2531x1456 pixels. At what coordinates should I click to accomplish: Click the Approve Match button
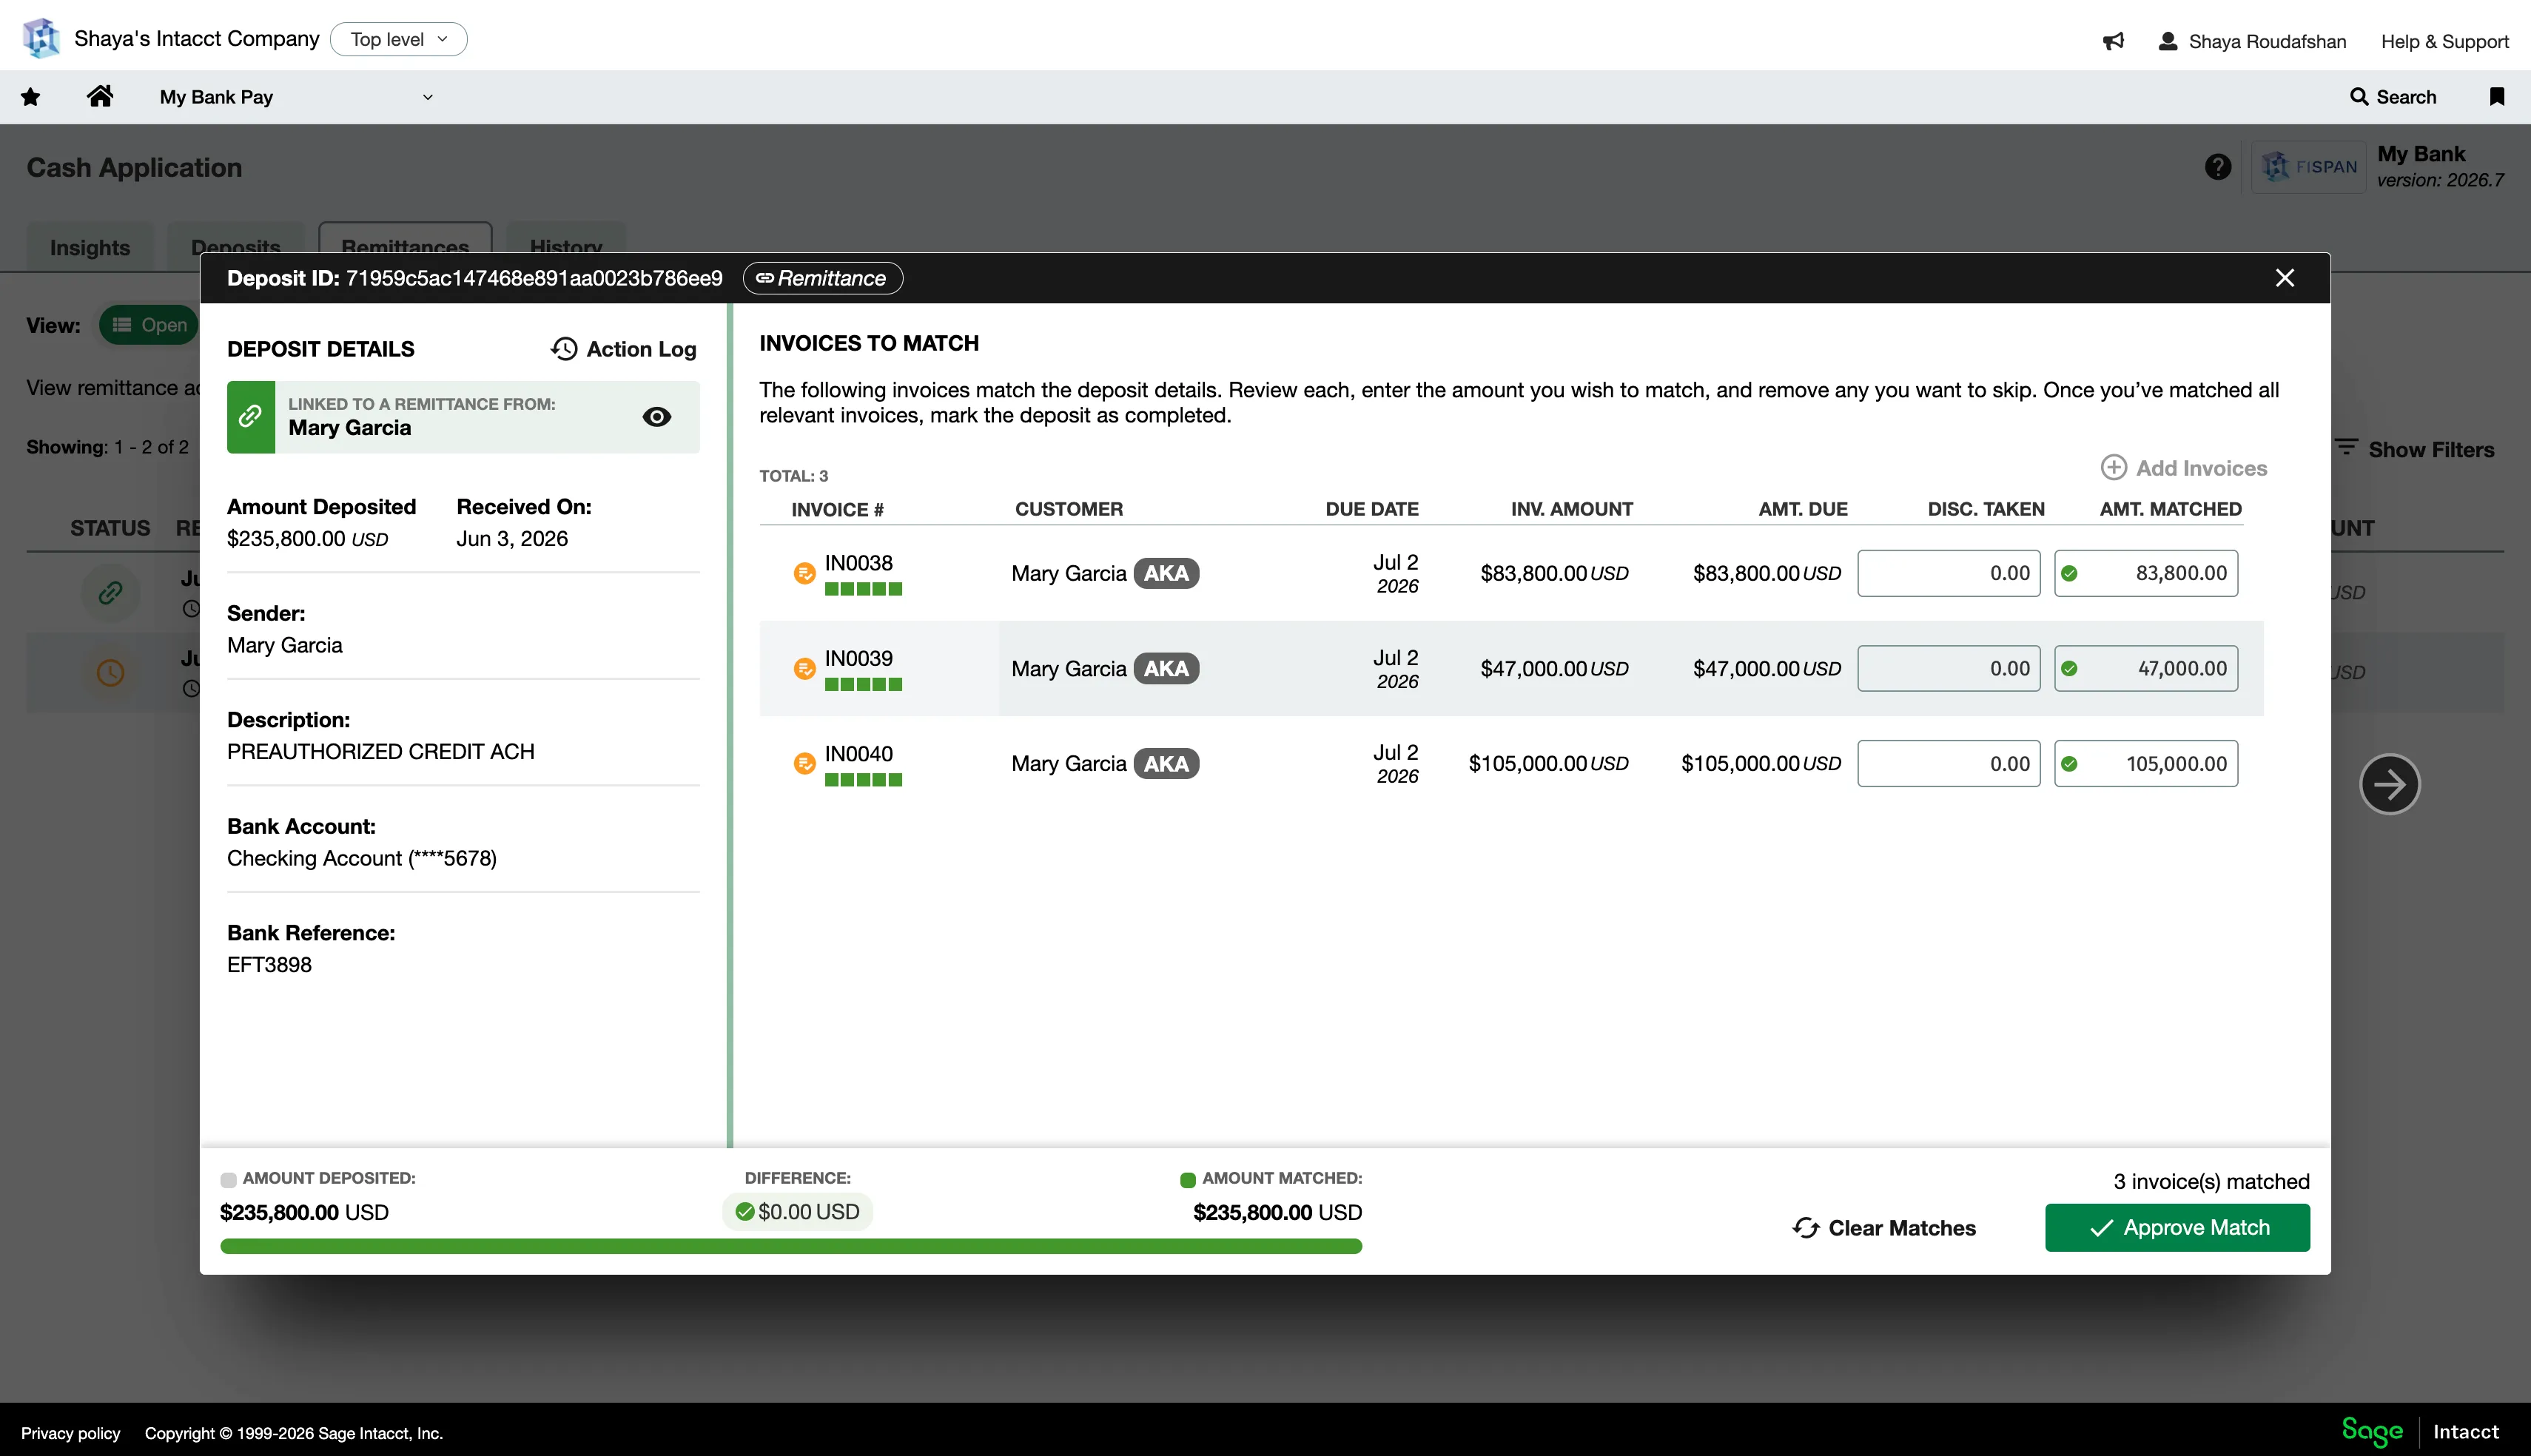point(2177,1227)
